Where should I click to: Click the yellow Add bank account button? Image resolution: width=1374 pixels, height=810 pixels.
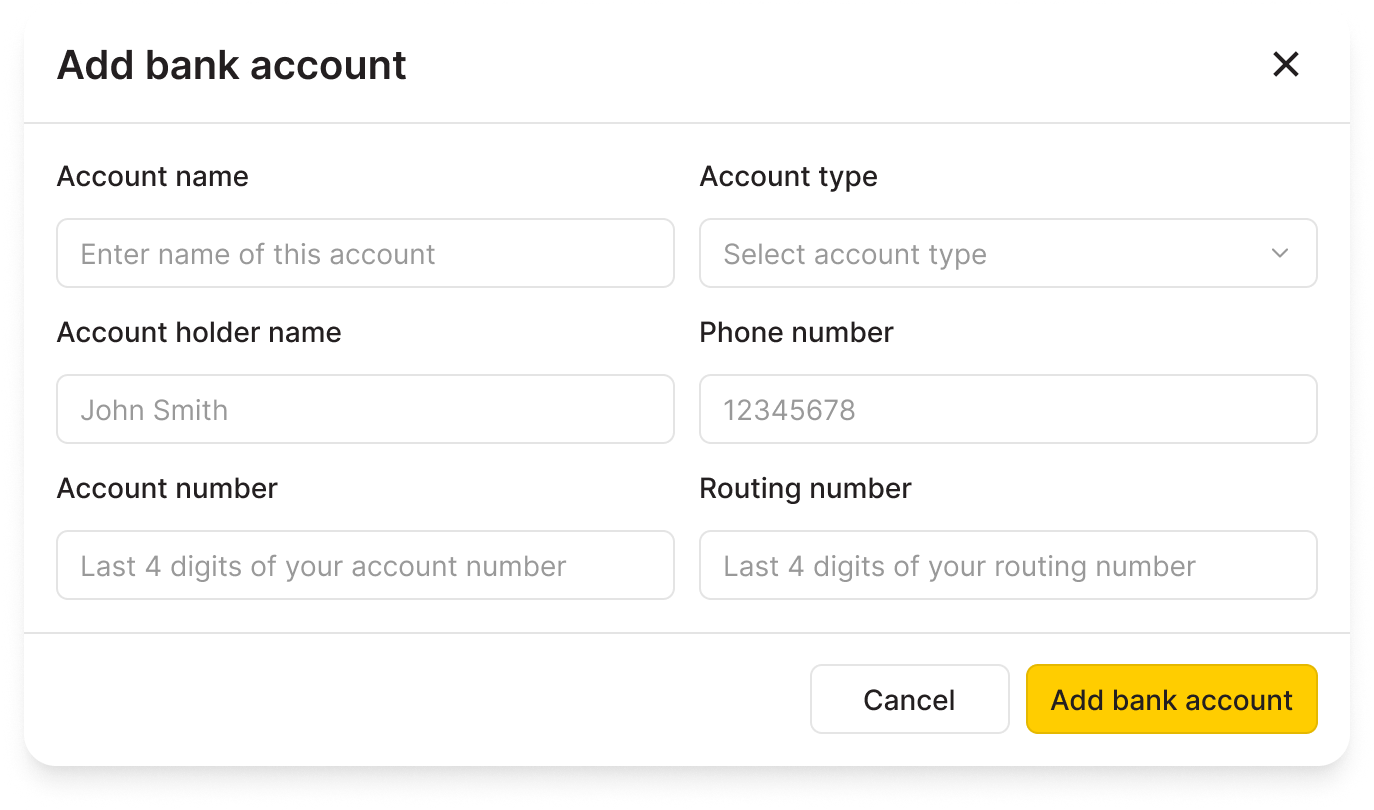point(1171,700)
